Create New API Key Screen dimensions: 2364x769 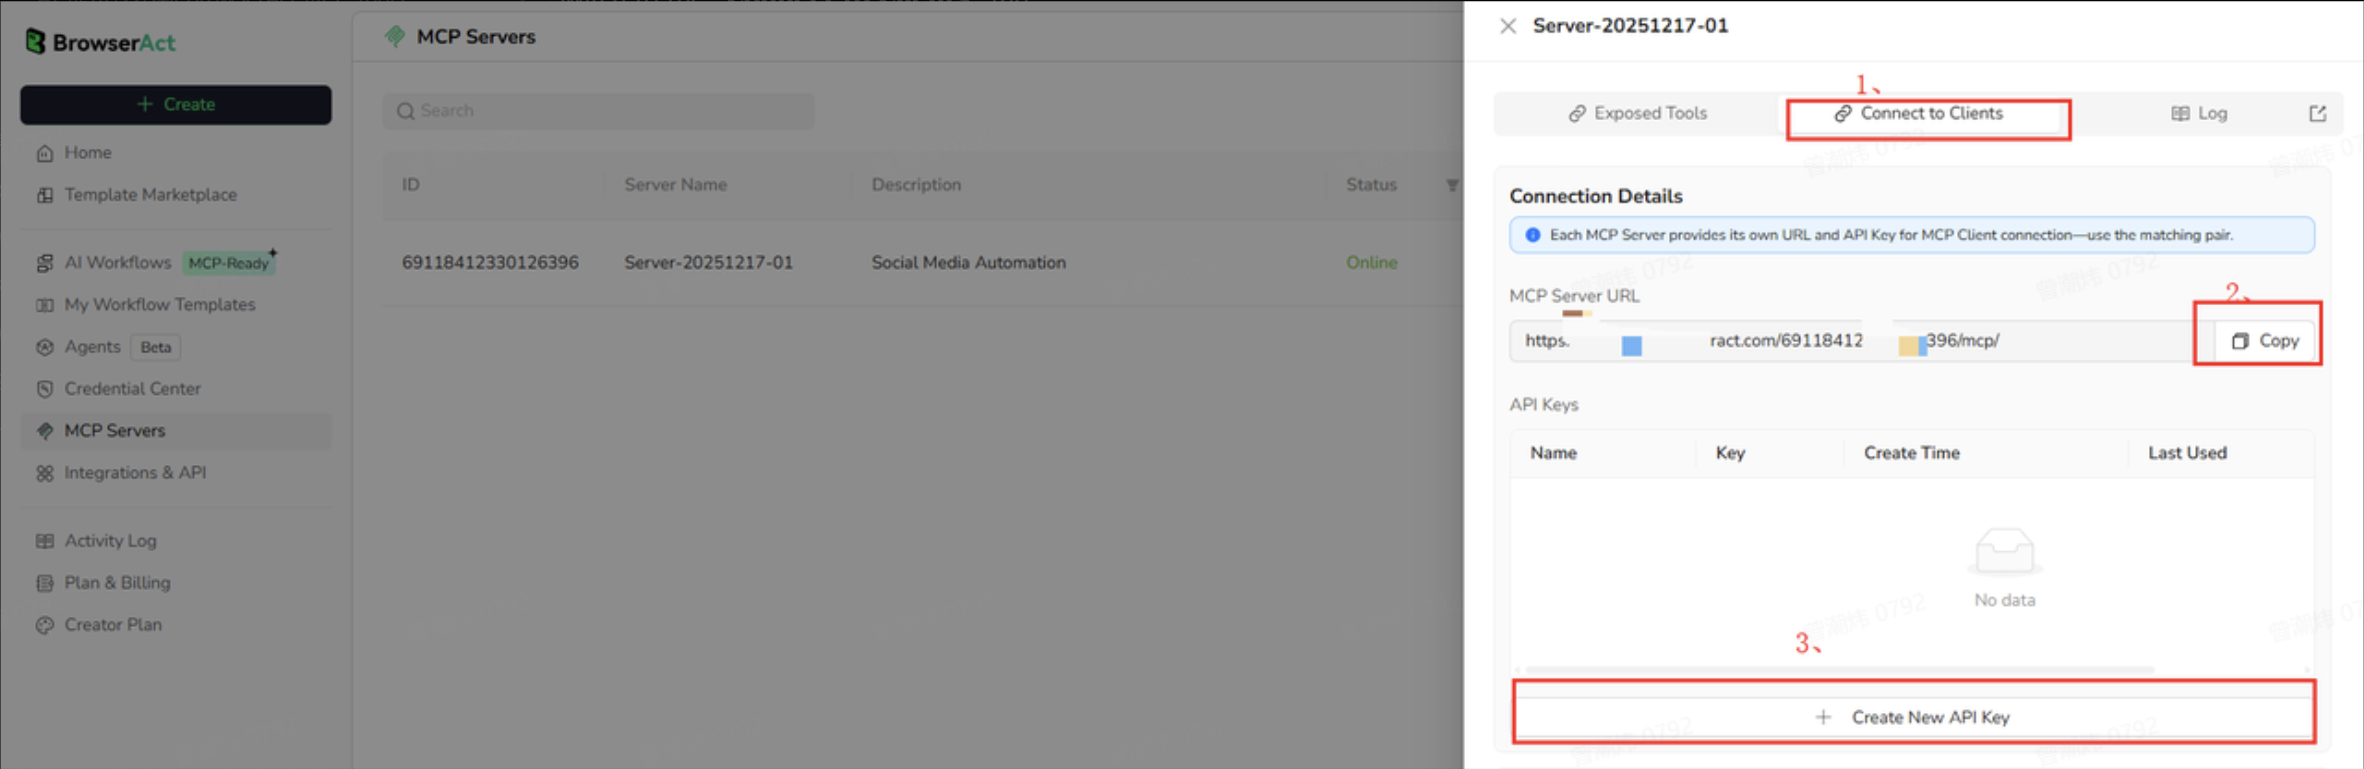pyautogui.click(x=1913, y=717)
